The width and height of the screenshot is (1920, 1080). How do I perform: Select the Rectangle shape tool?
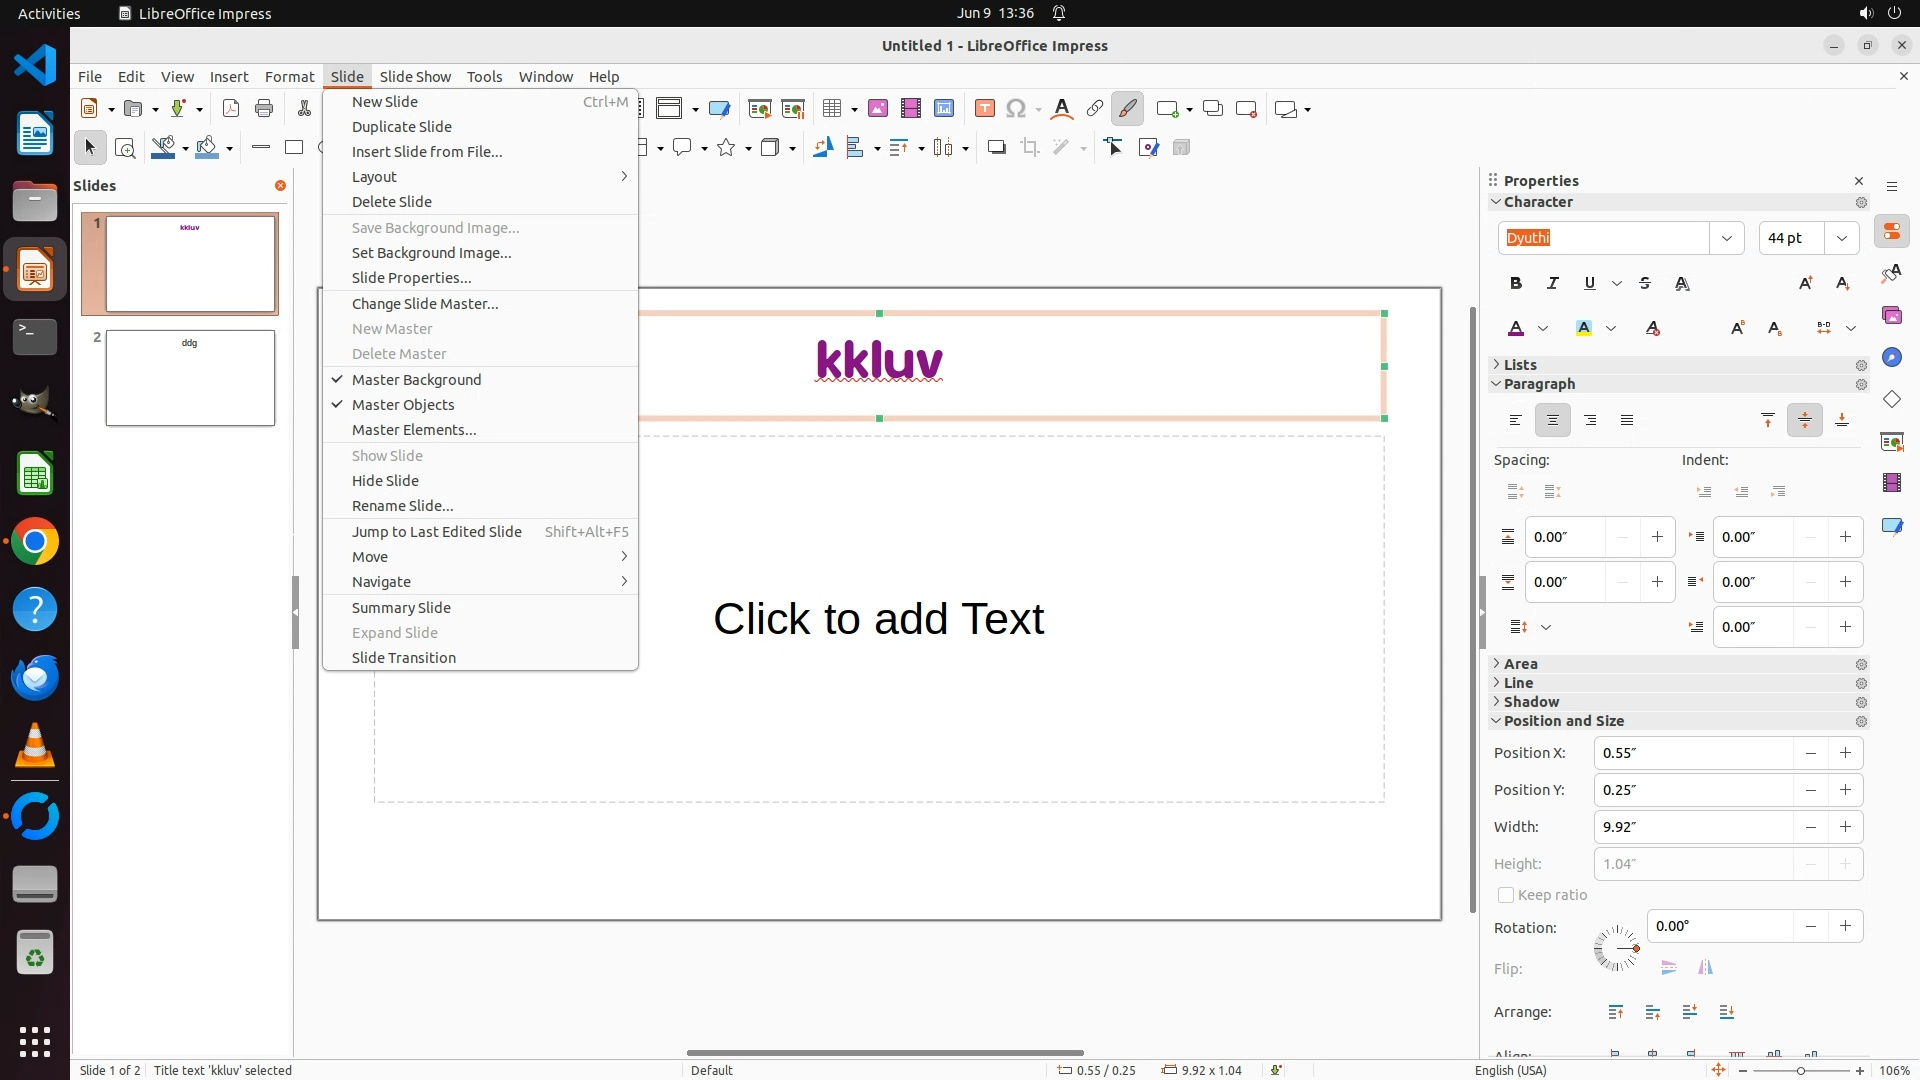click(x=294, y=148)
